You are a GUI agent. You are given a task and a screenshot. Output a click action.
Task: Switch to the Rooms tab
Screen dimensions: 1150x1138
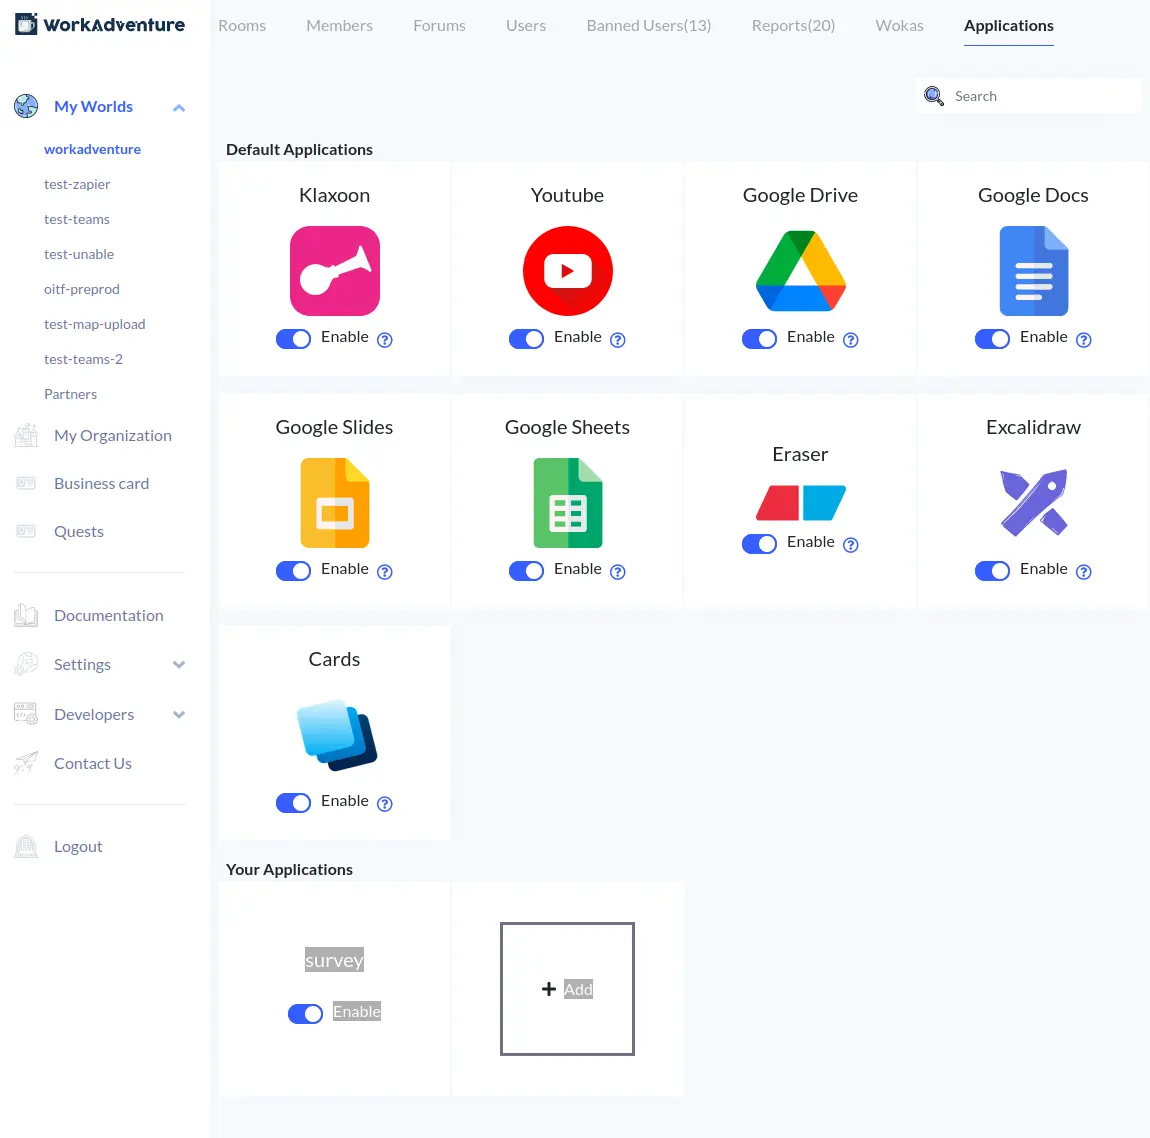click(242, 26)
